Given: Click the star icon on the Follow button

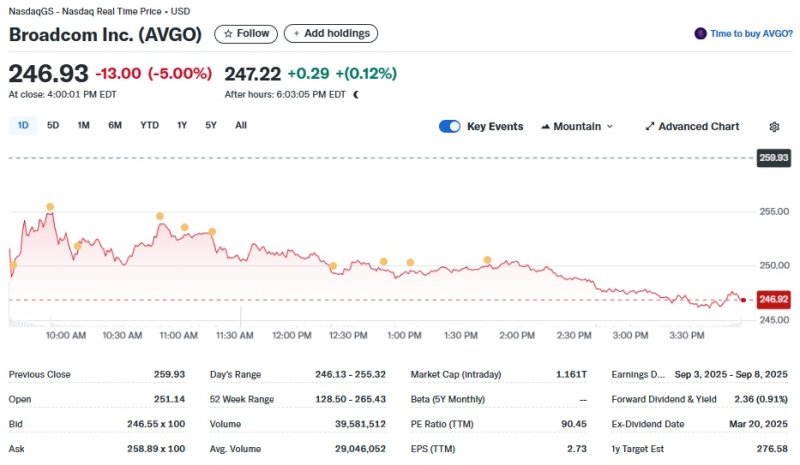Looking at the screenshot, I should [228, 34].
